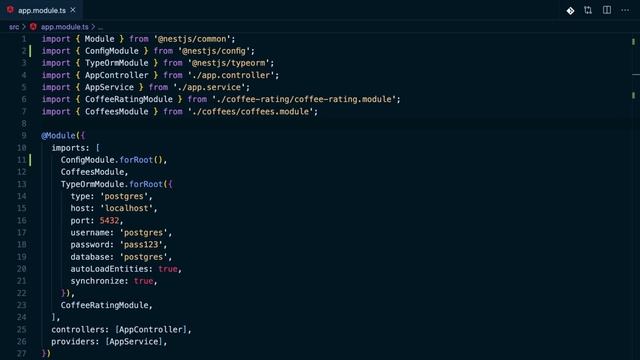This screenshot has height=360, width=640.
Task: Click the src breadcrumb segment
Action: 14,27
